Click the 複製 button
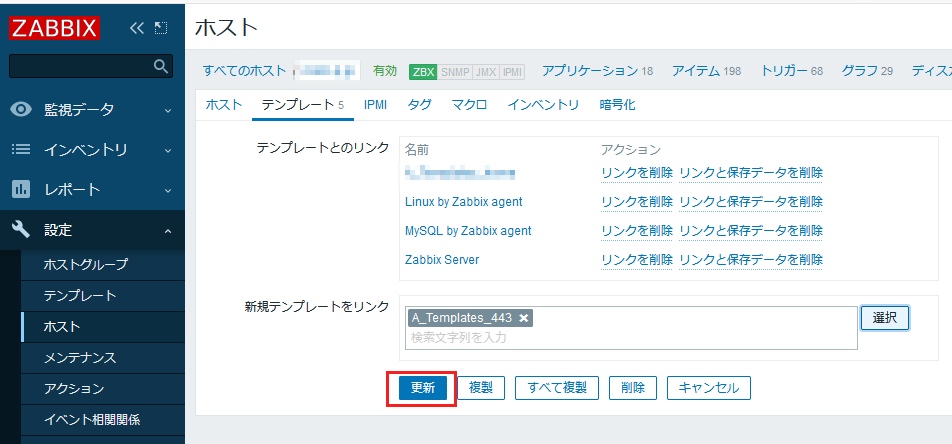The image size is (952, 444). click(x=481, y=388)
